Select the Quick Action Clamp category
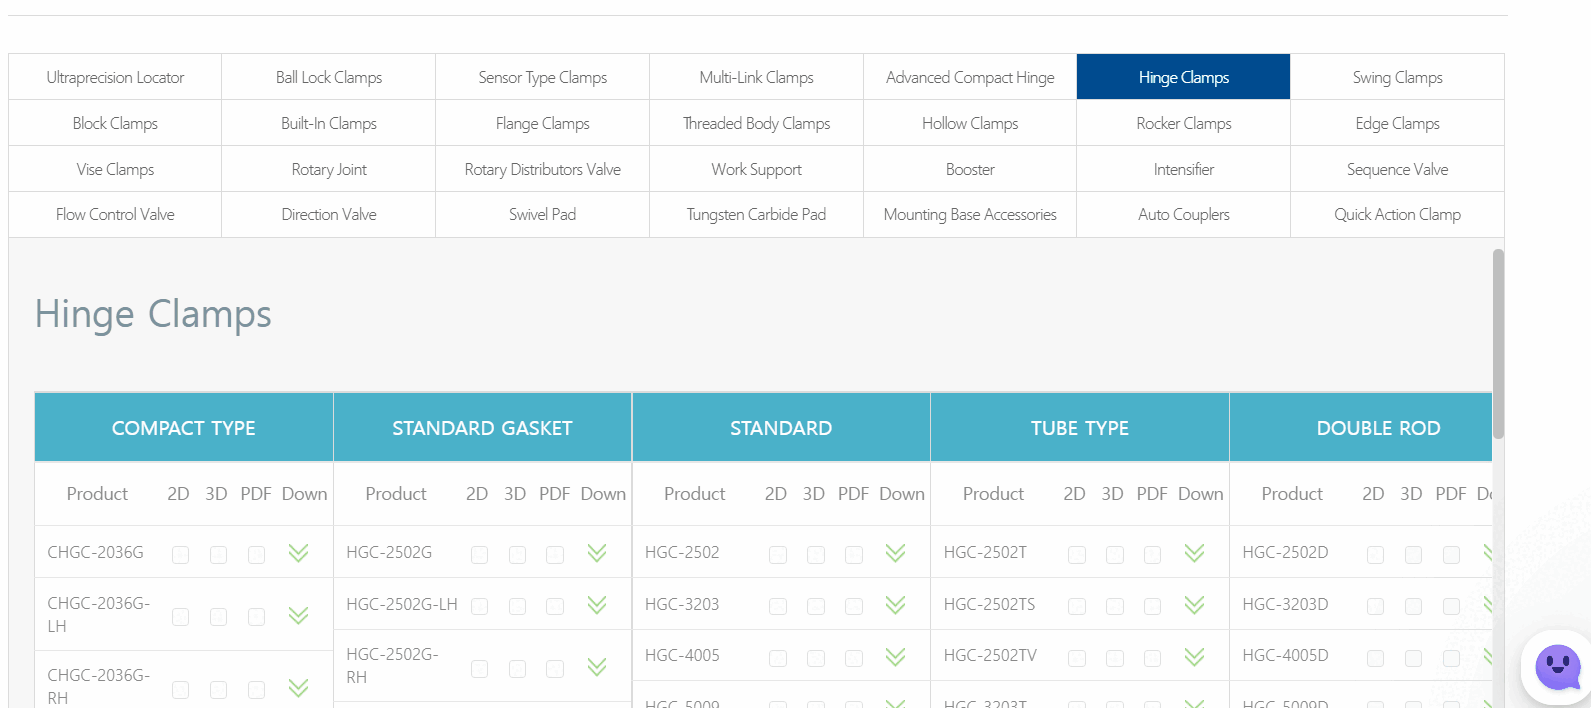 [1397, 214]
